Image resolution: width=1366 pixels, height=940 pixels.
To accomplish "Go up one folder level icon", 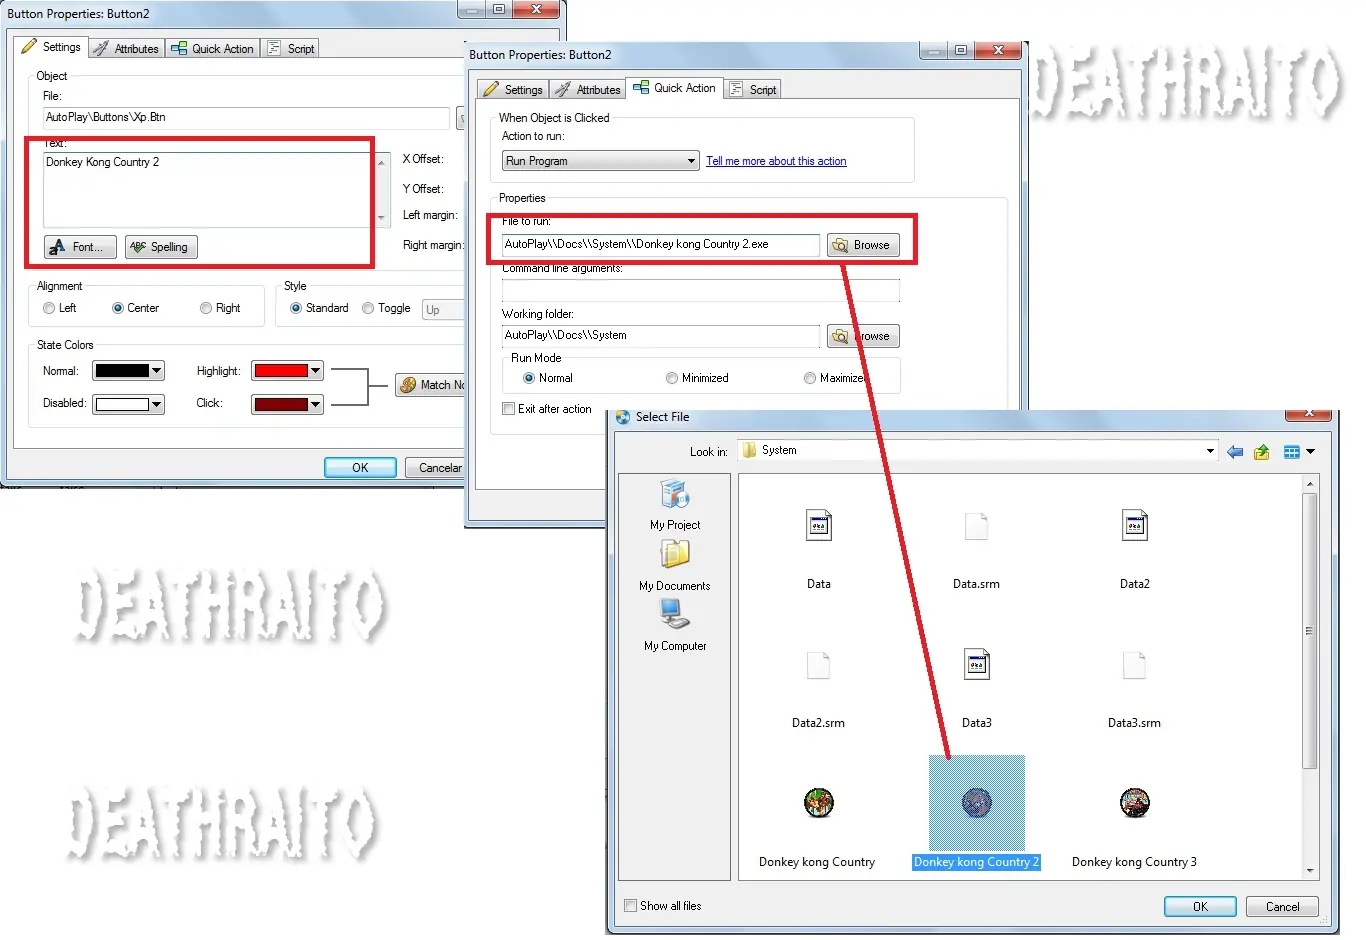I will click(x=1262, y=452).
